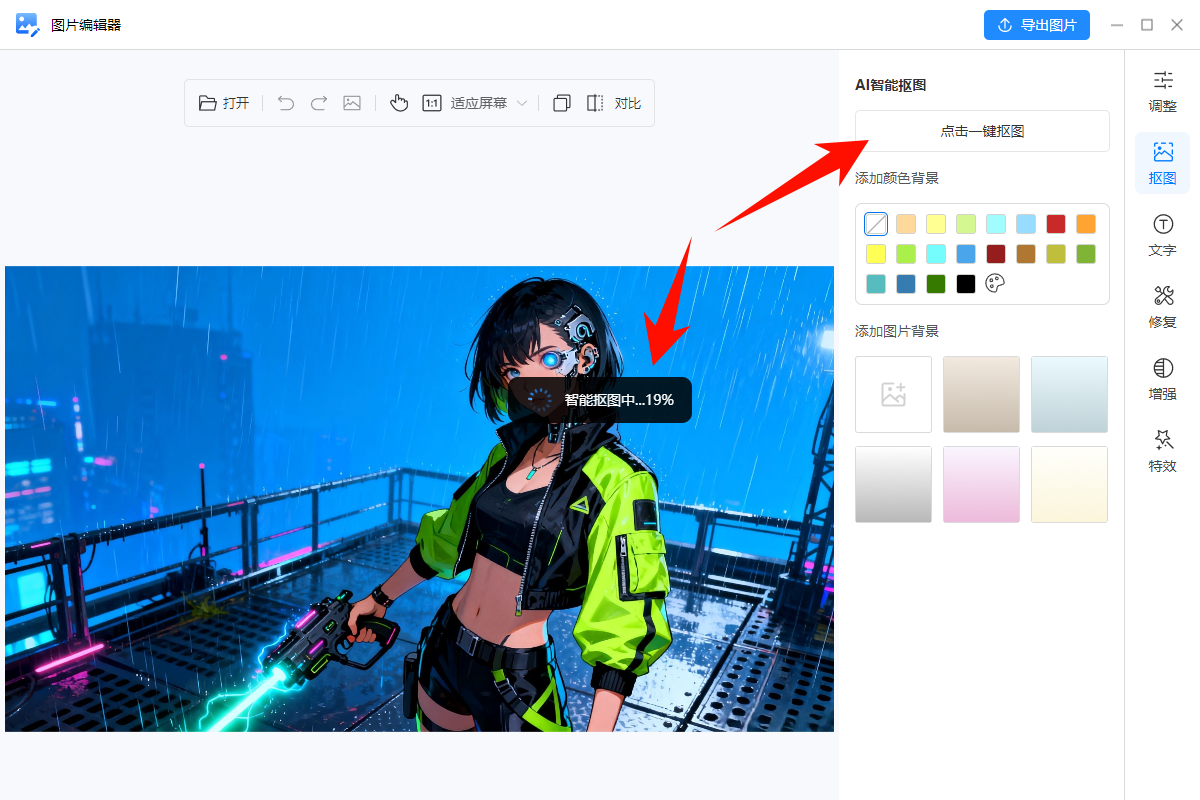Screen dimensions: 1200x800
Task: Select the transparent no-color background swatch
Action: coord(876,224)
